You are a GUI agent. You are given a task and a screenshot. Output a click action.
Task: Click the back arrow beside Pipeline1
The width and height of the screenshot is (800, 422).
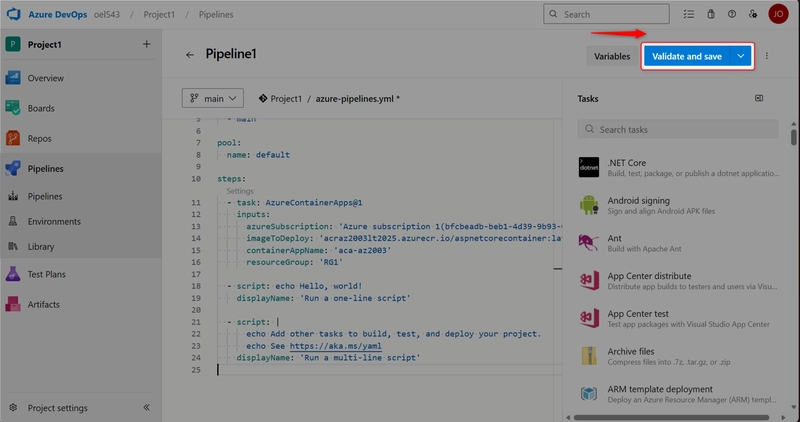(x=190, y=56)
